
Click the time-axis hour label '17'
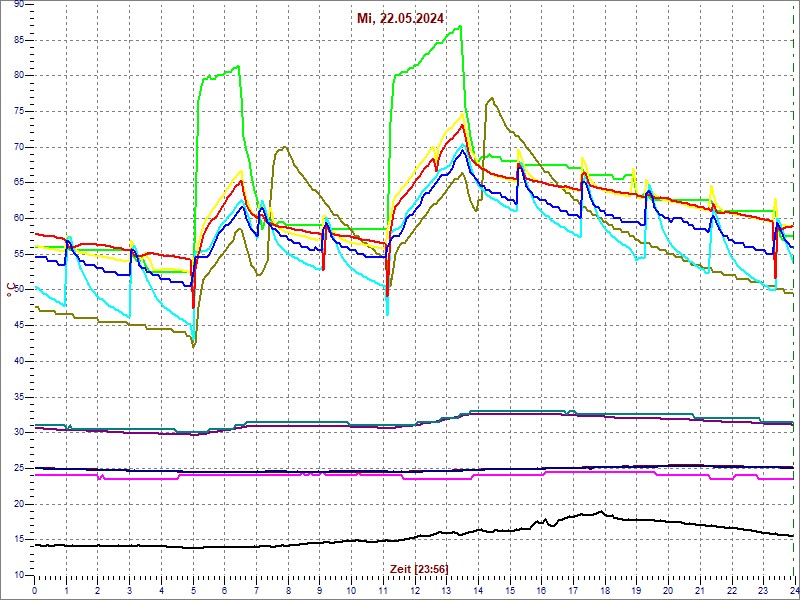[572, 590]
